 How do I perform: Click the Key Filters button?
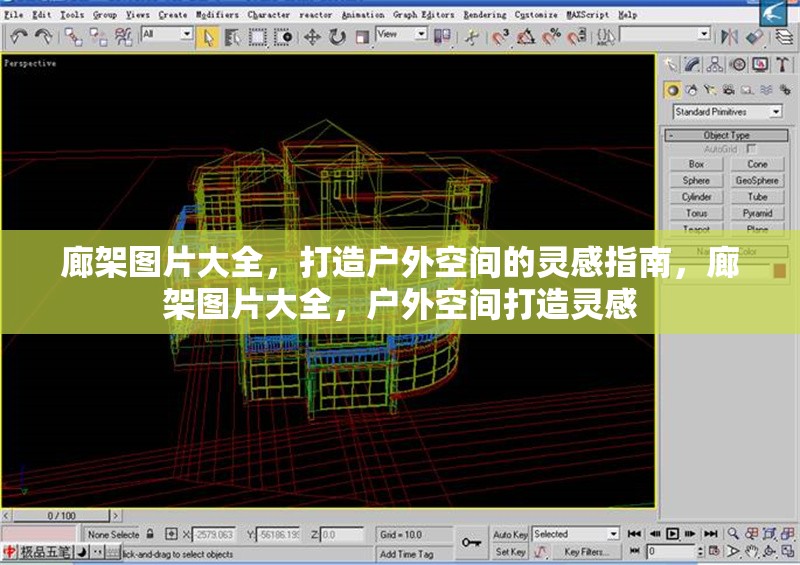(x=586, y=552)
